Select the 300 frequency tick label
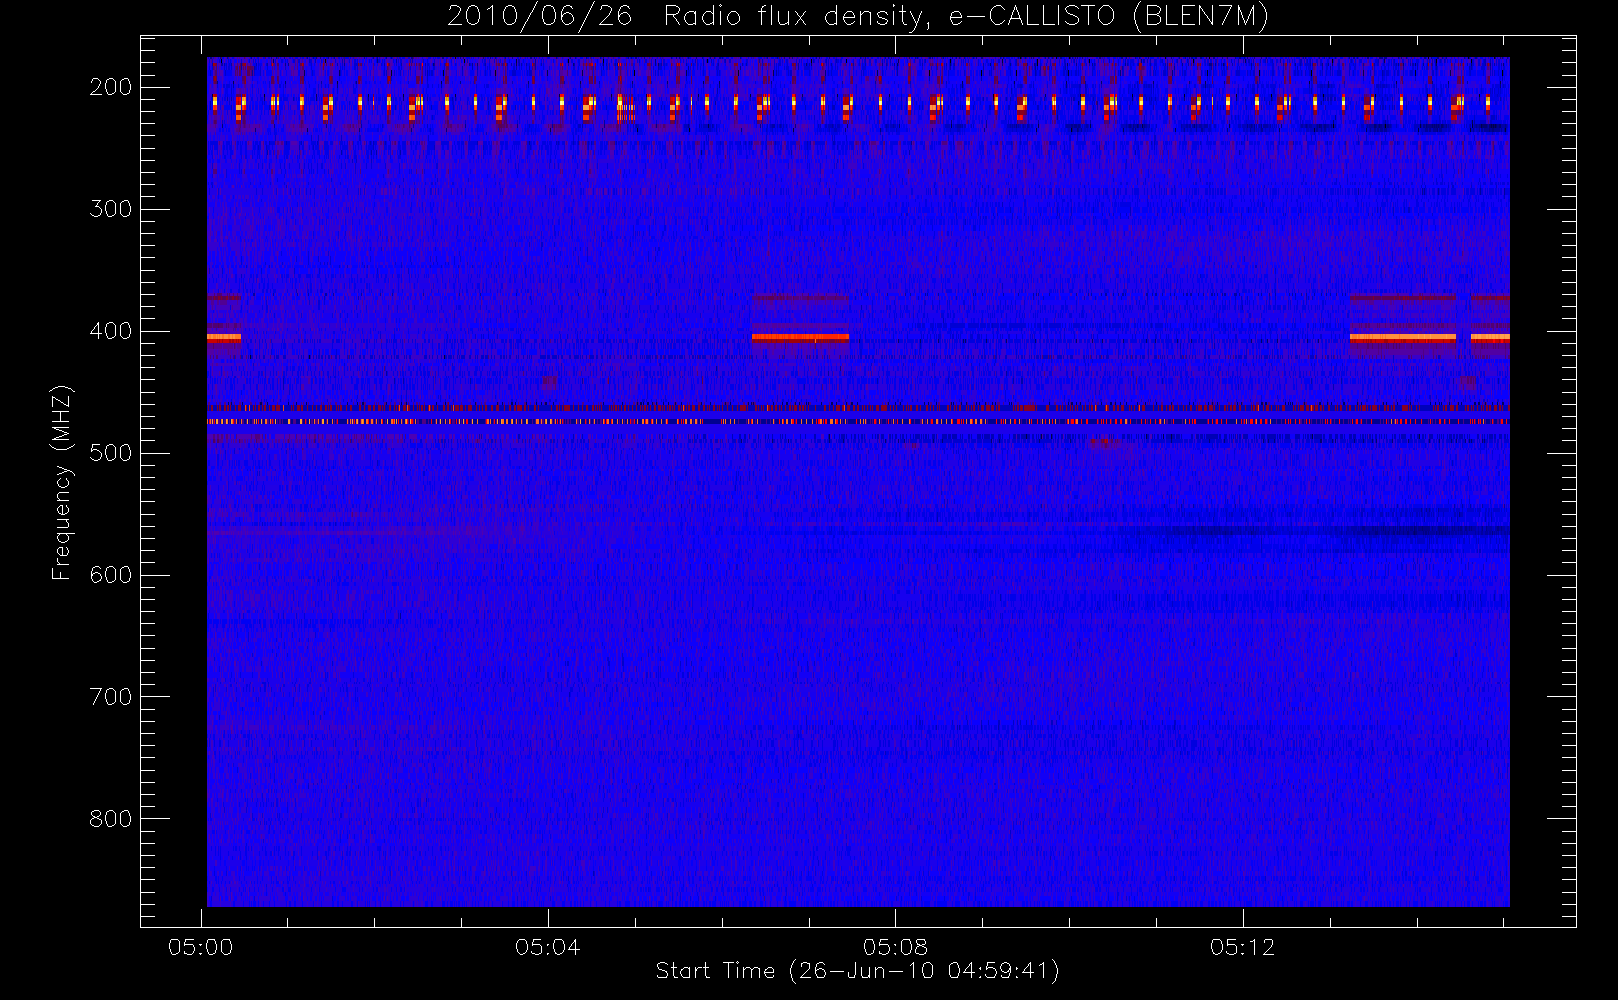Image resolution: width=1618 pixels, height=1000 pixels. [x=111, y=209]
